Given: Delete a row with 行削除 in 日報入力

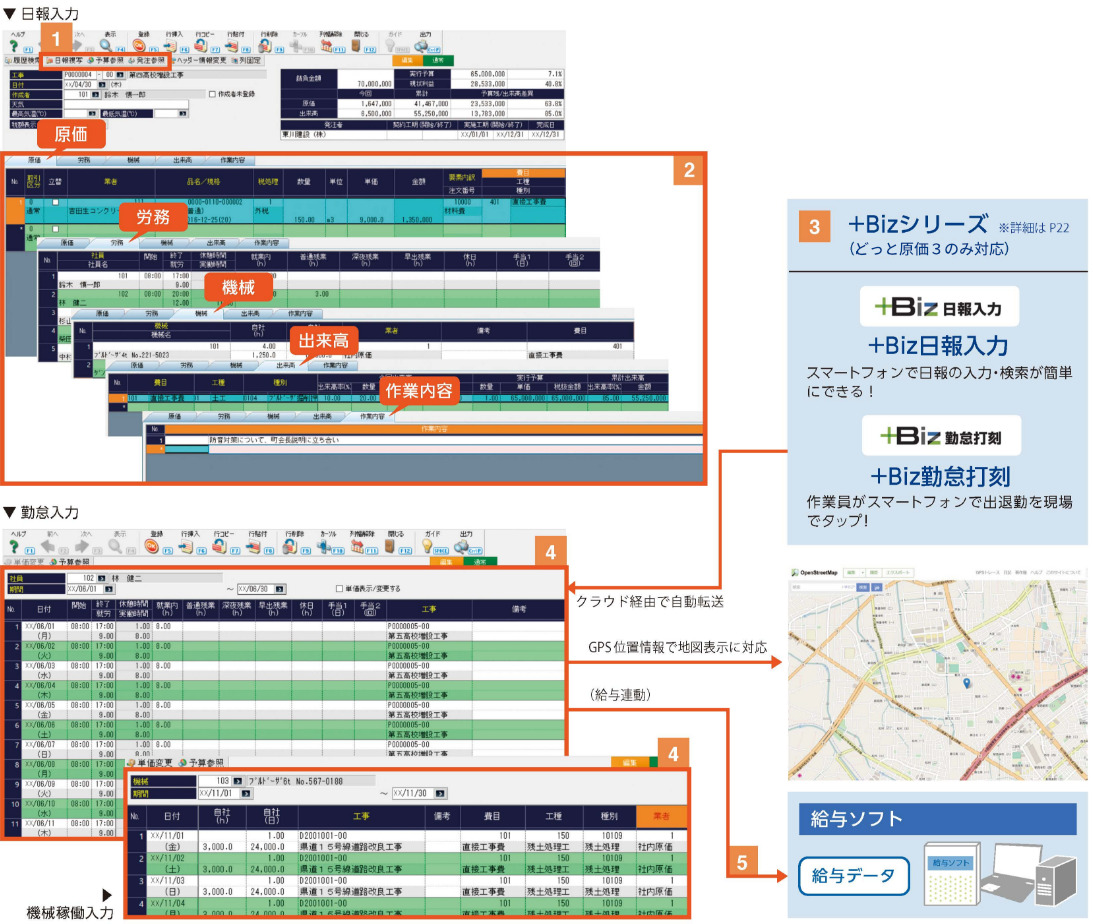Looking at the screenshot, I should pos(265,46).
